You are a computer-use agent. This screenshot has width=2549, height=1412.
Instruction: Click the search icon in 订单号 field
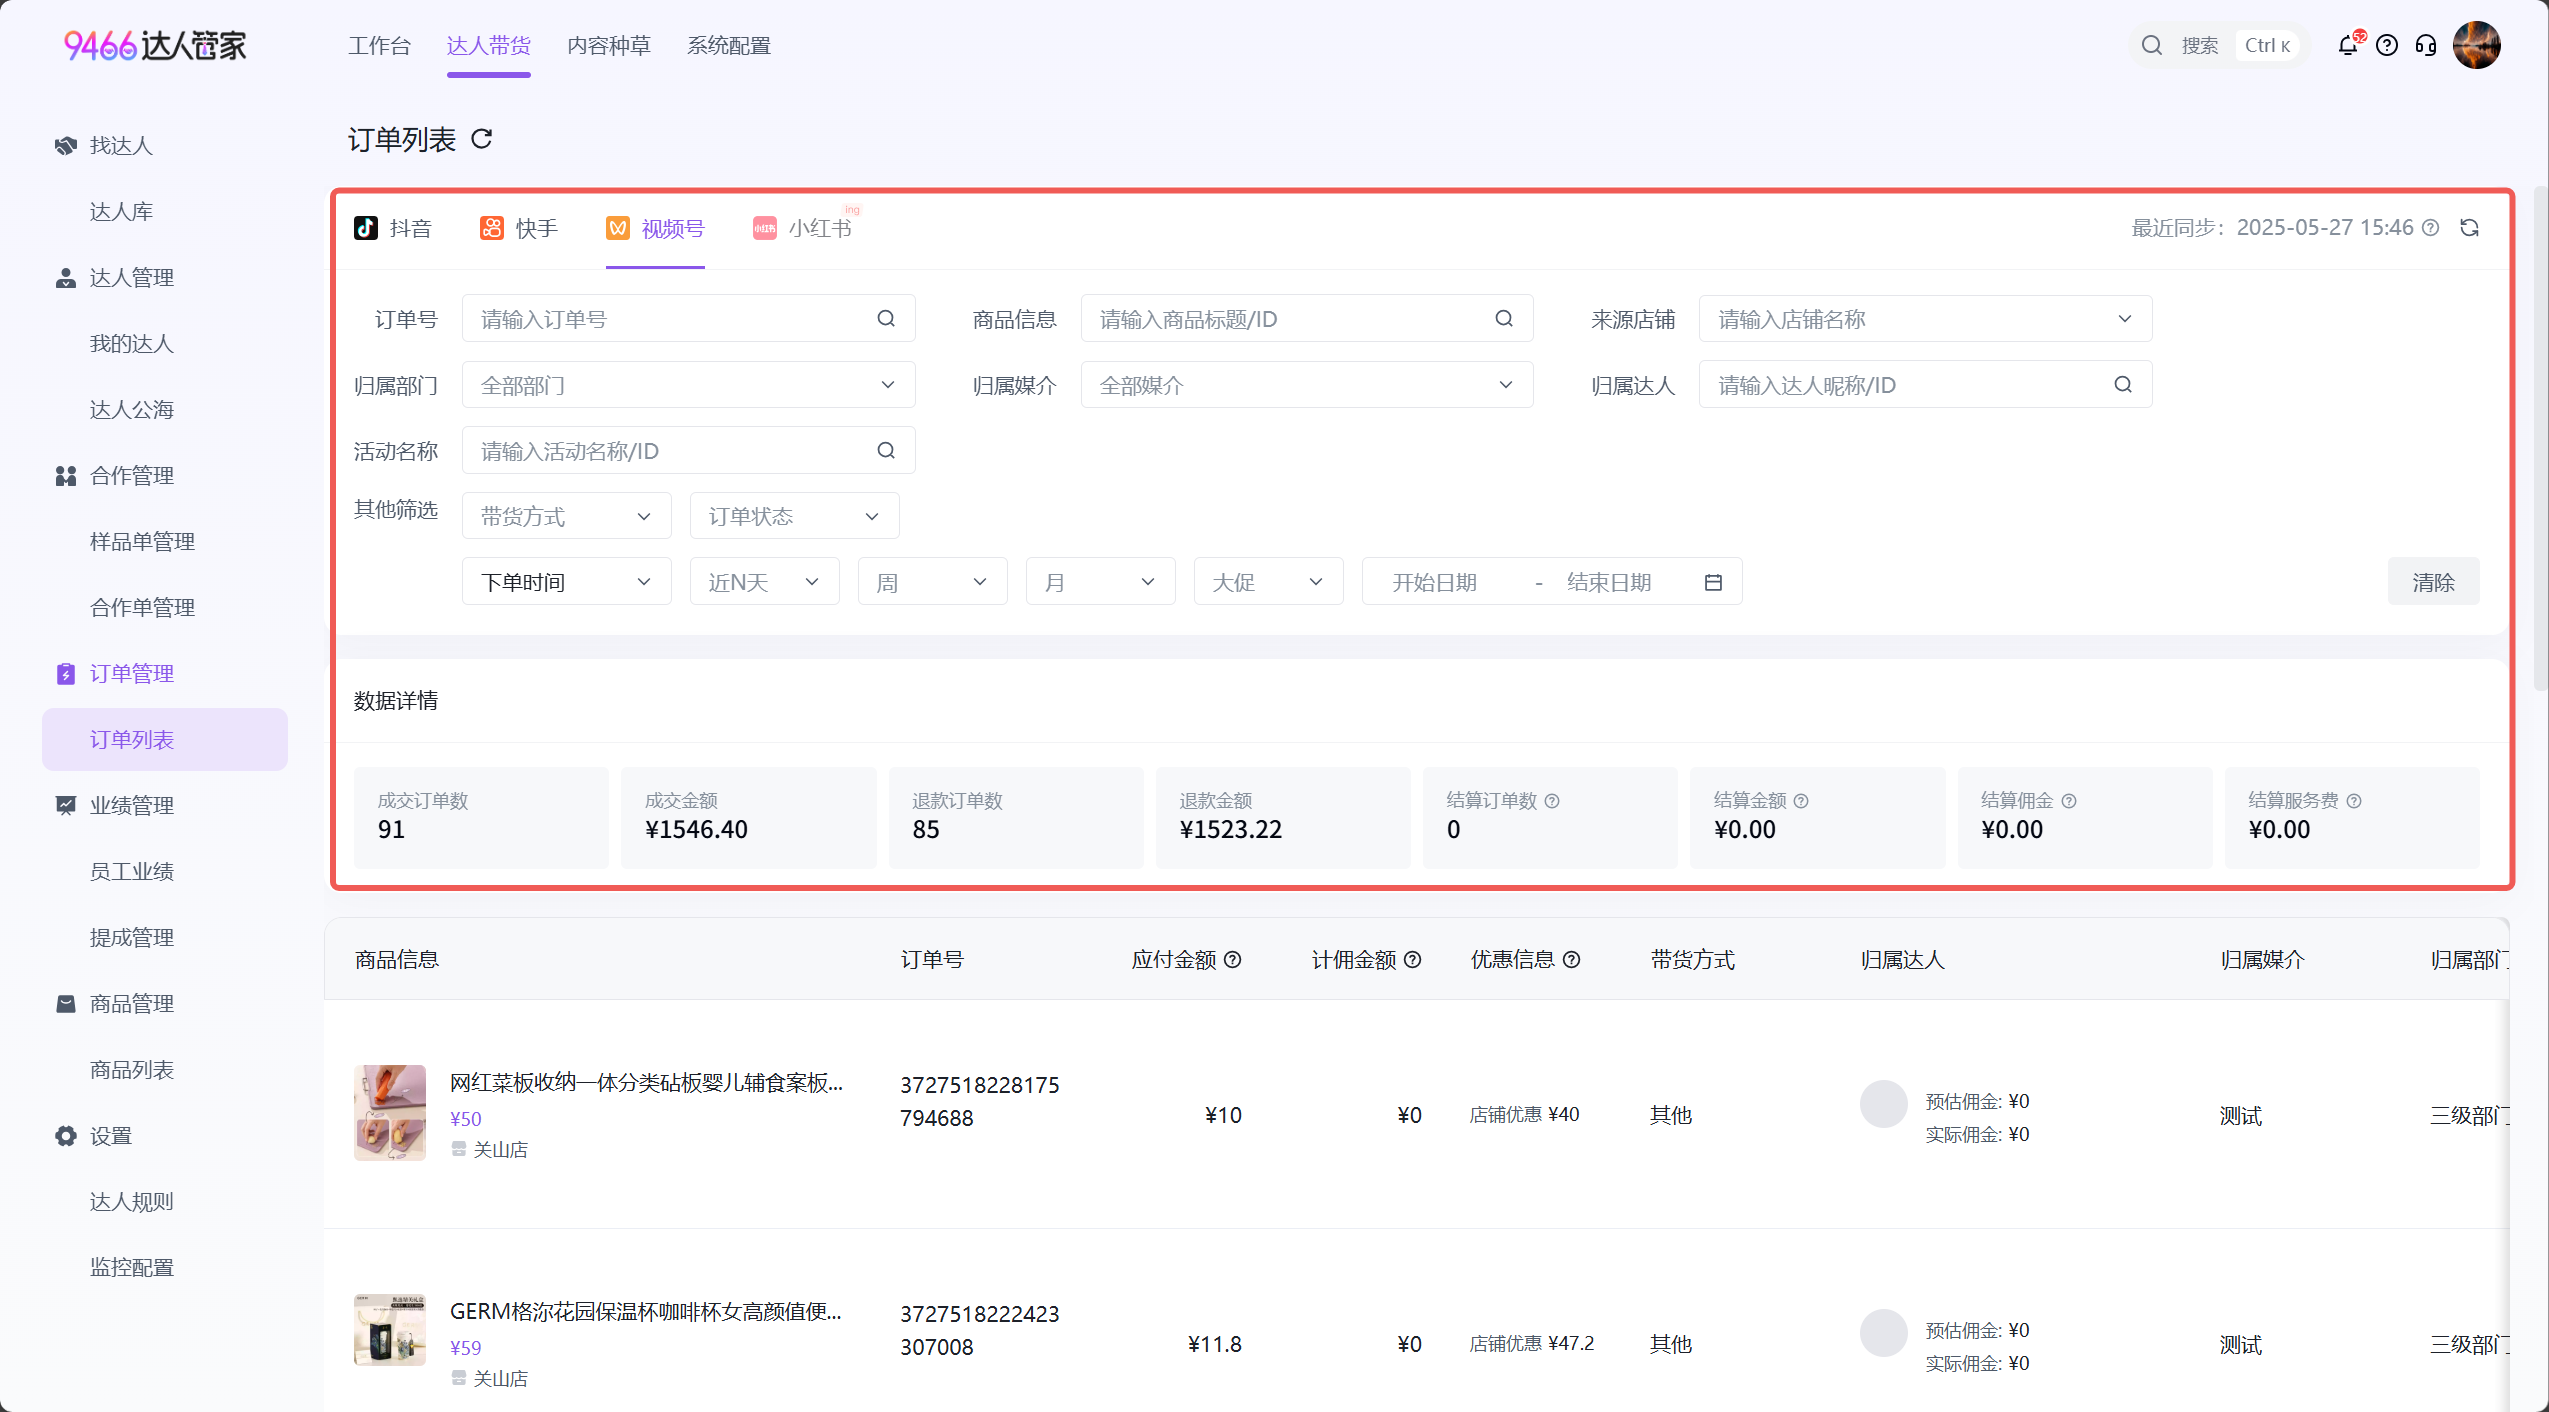(886, 318)
